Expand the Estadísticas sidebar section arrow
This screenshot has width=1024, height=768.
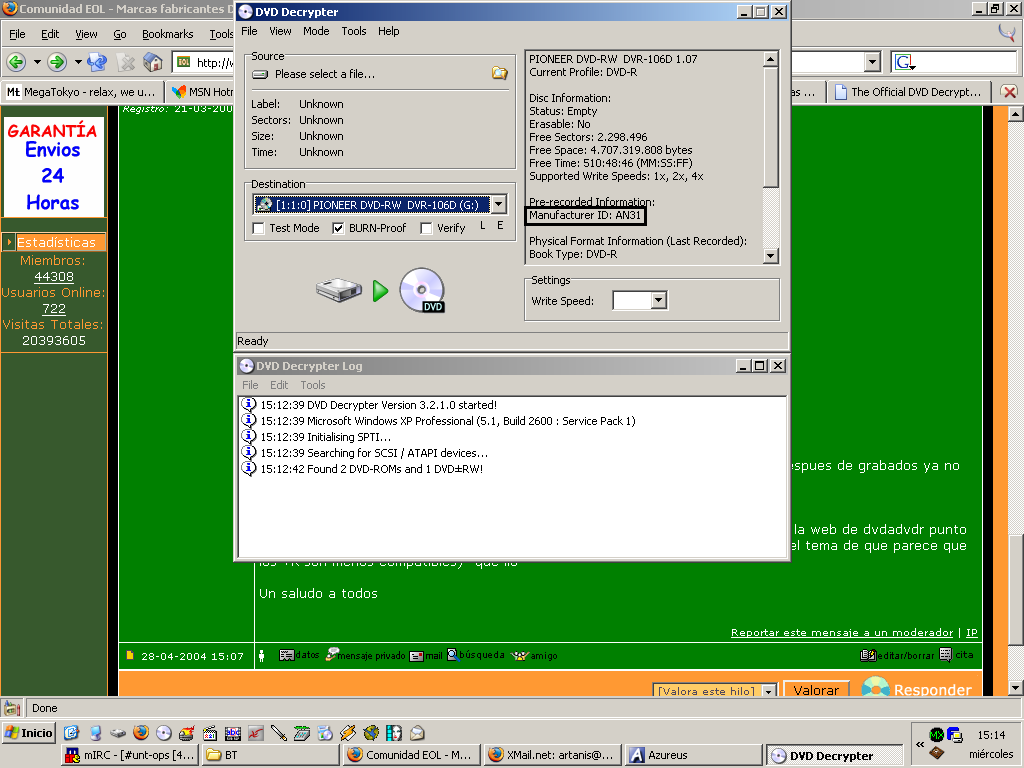pos(8,242)
